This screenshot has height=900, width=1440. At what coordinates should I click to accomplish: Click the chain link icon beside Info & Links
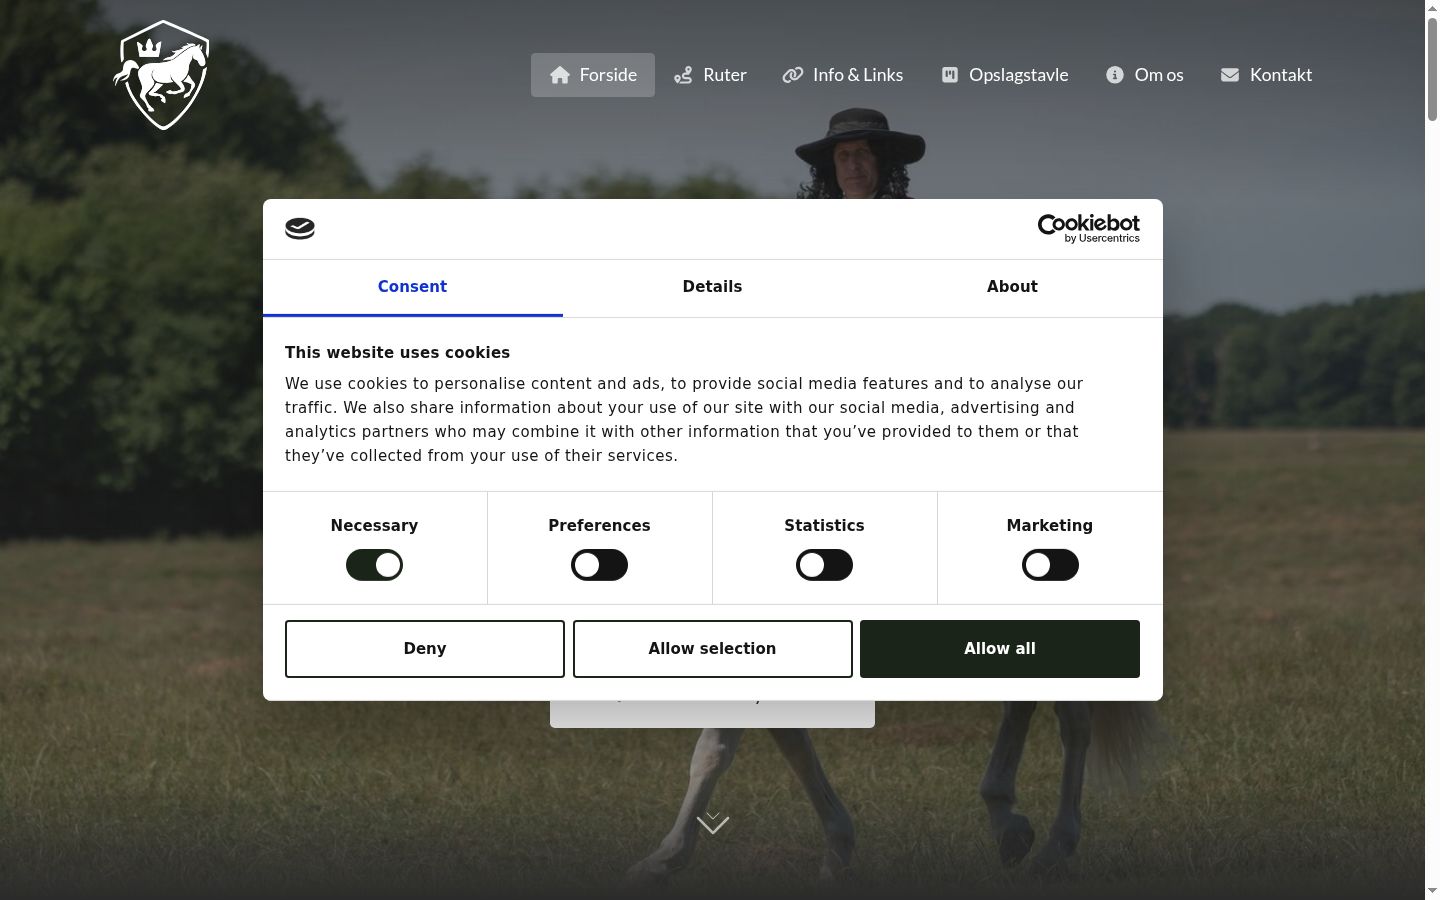coord(793,75)
